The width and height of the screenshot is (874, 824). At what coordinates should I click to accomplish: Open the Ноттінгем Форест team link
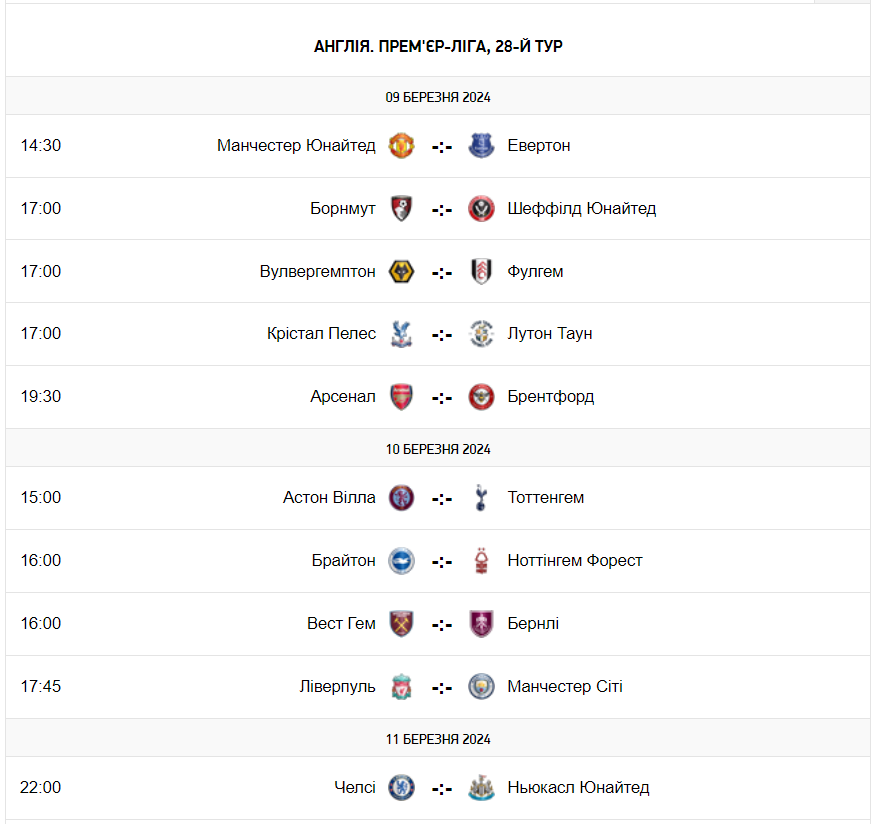click(x=575, y=561)
